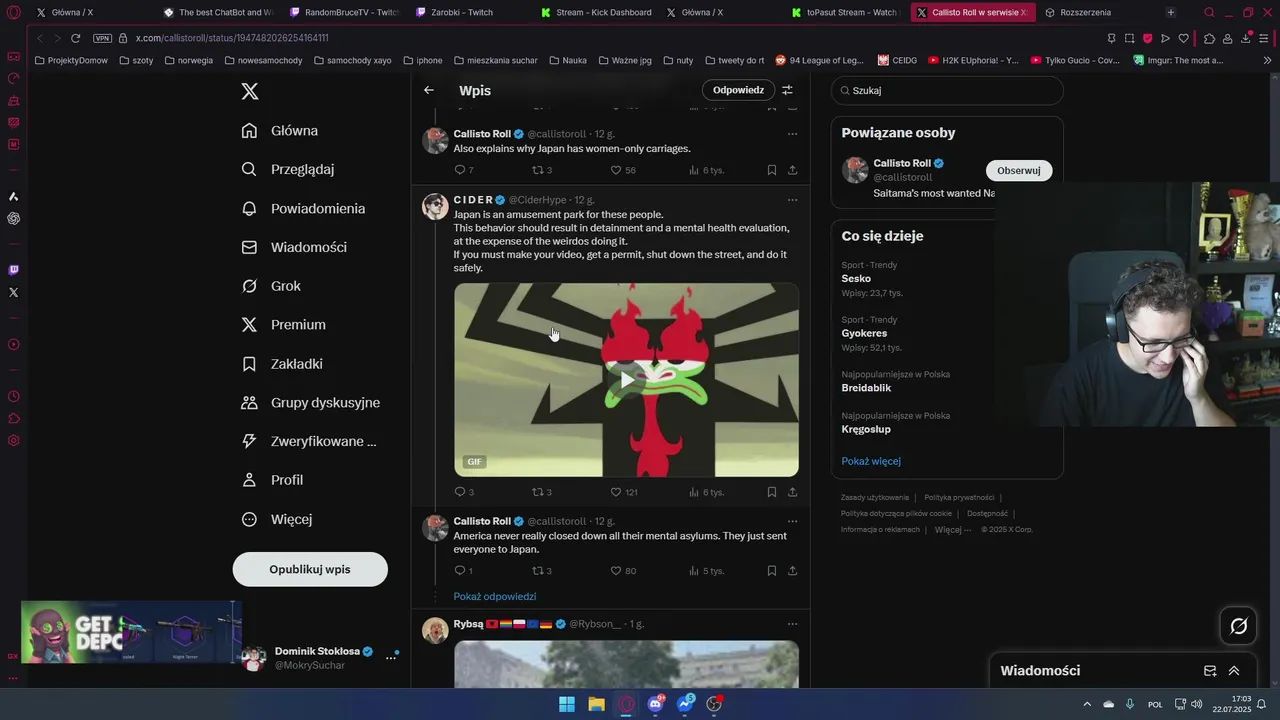Open File Explorer from taskbar
This screenshot has width=1280, height=720.
[x=596, y=704]
